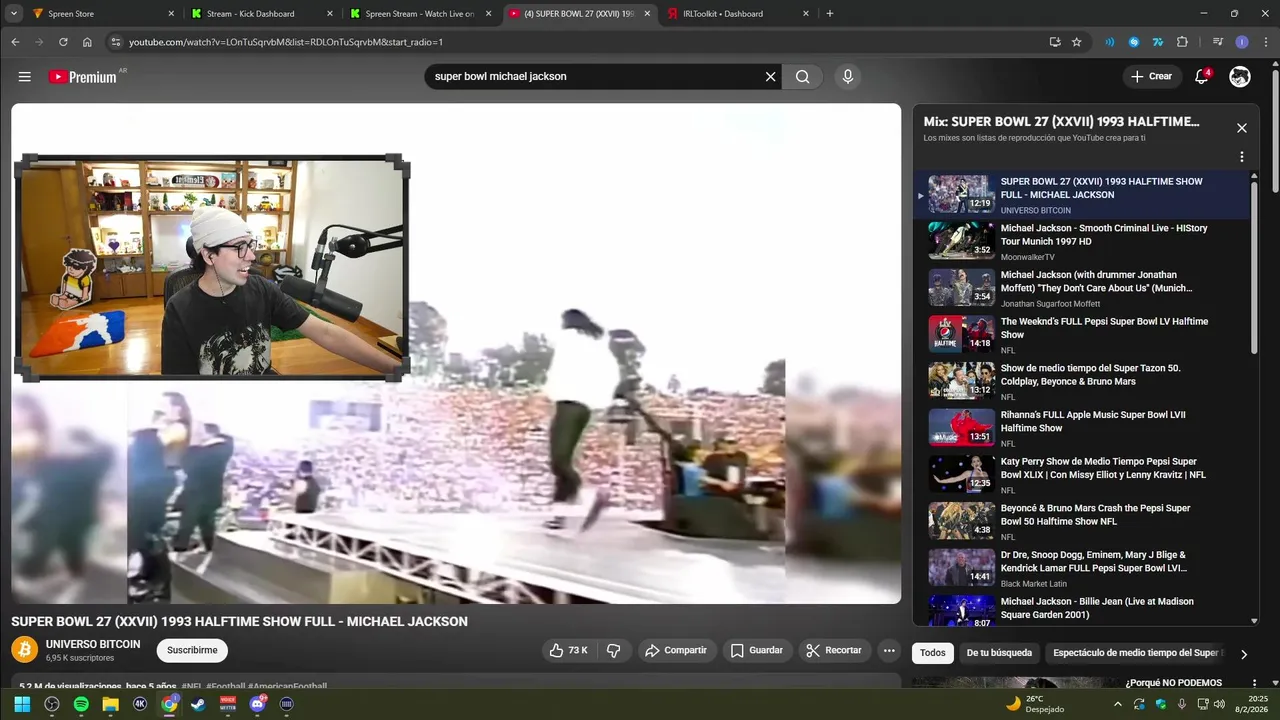The height and width of the screenshot is (720, 1280).
Task: Open the notifications bell
Action: (1202, 77)
